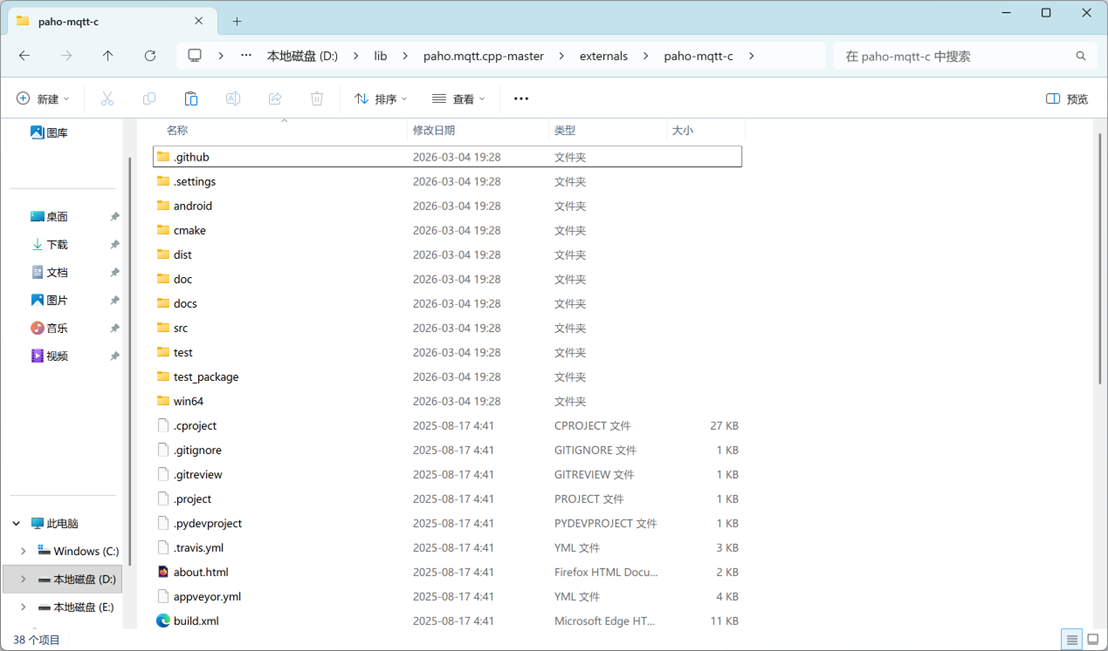Open Documents in quick access

[x=49, y=272]
